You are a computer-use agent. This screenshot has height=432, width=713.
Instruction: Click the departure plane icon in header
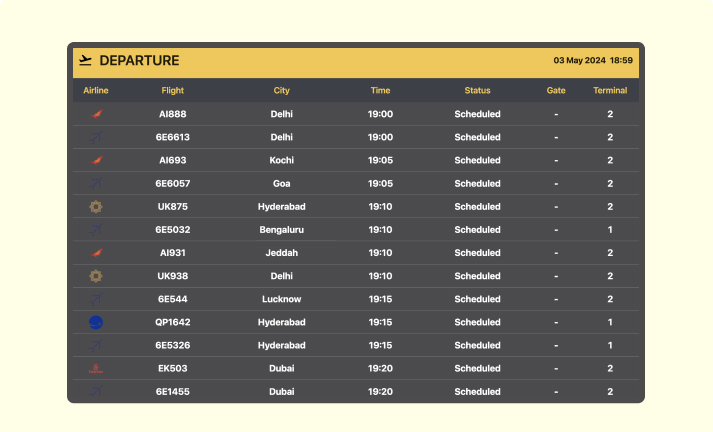85,60
